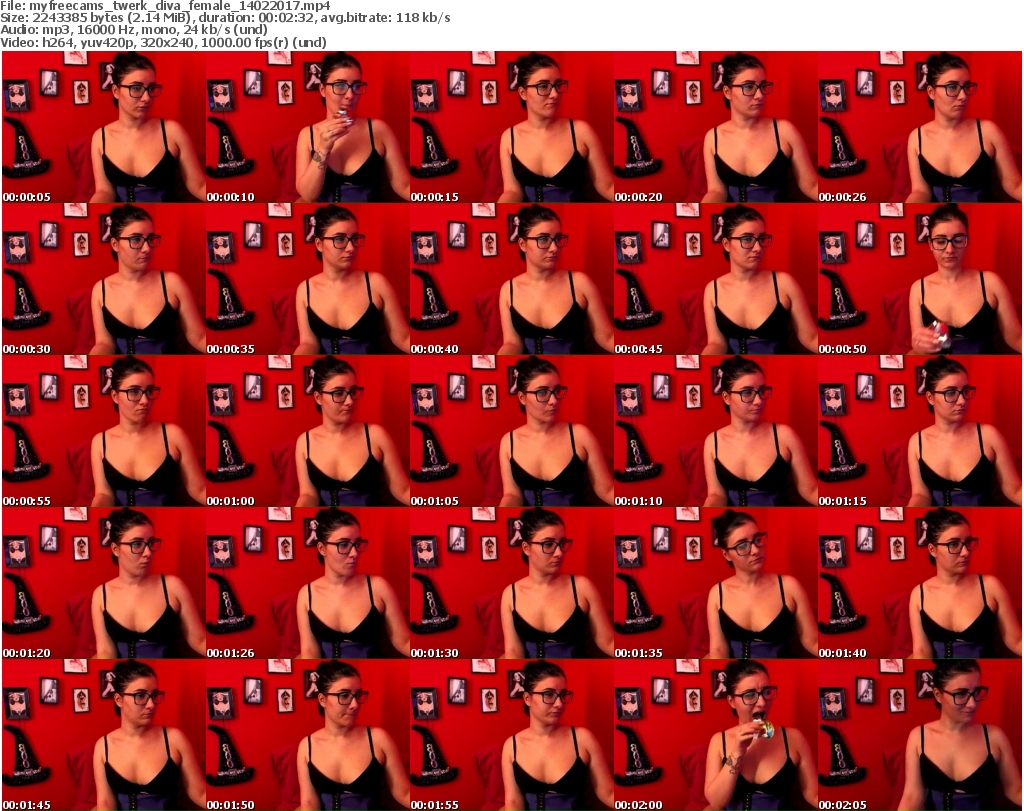
Task: Open the frame at 00:00:50
Action: [x=919, y=279]
